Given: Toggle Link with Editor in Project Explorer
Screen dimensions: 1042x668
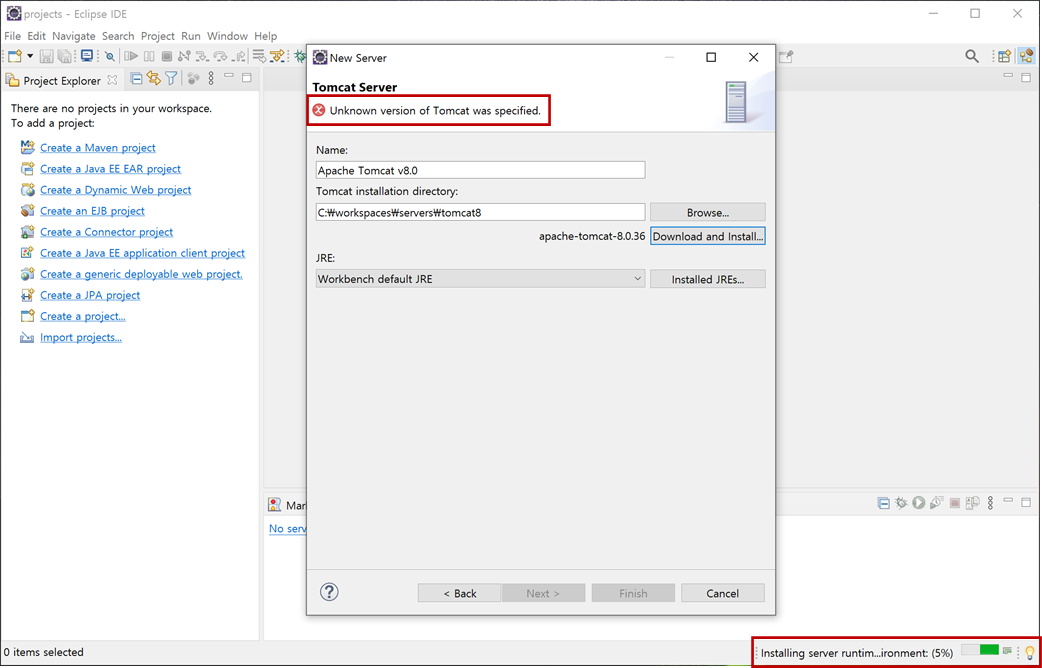Looking at the screenshot, I should [x=154, y=79].
